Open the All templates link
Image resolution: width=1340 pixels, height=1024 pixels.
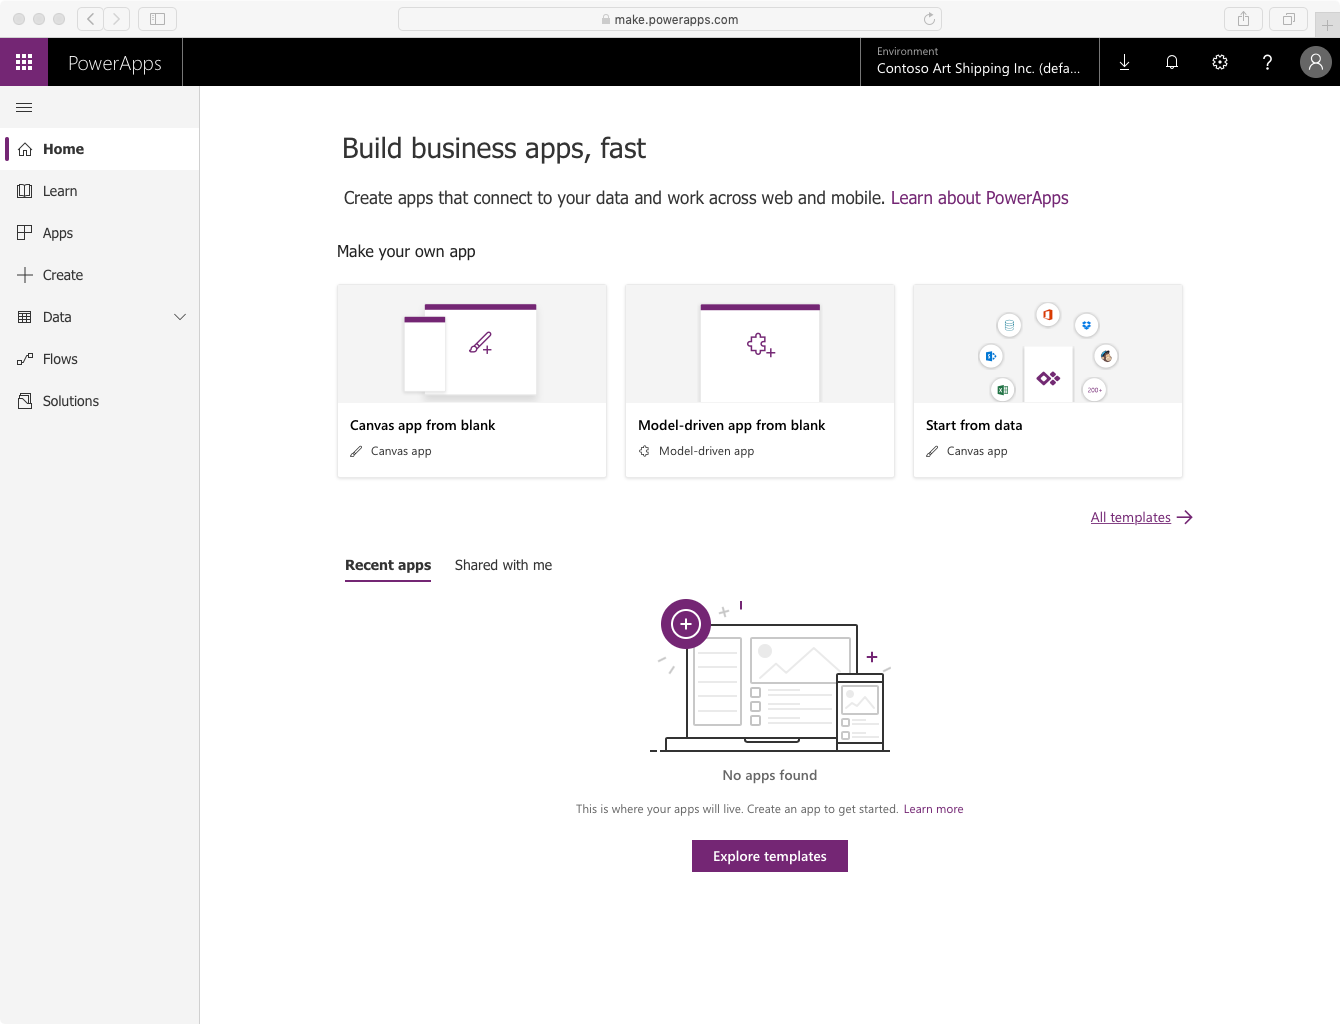click(x=1130, y=517)
